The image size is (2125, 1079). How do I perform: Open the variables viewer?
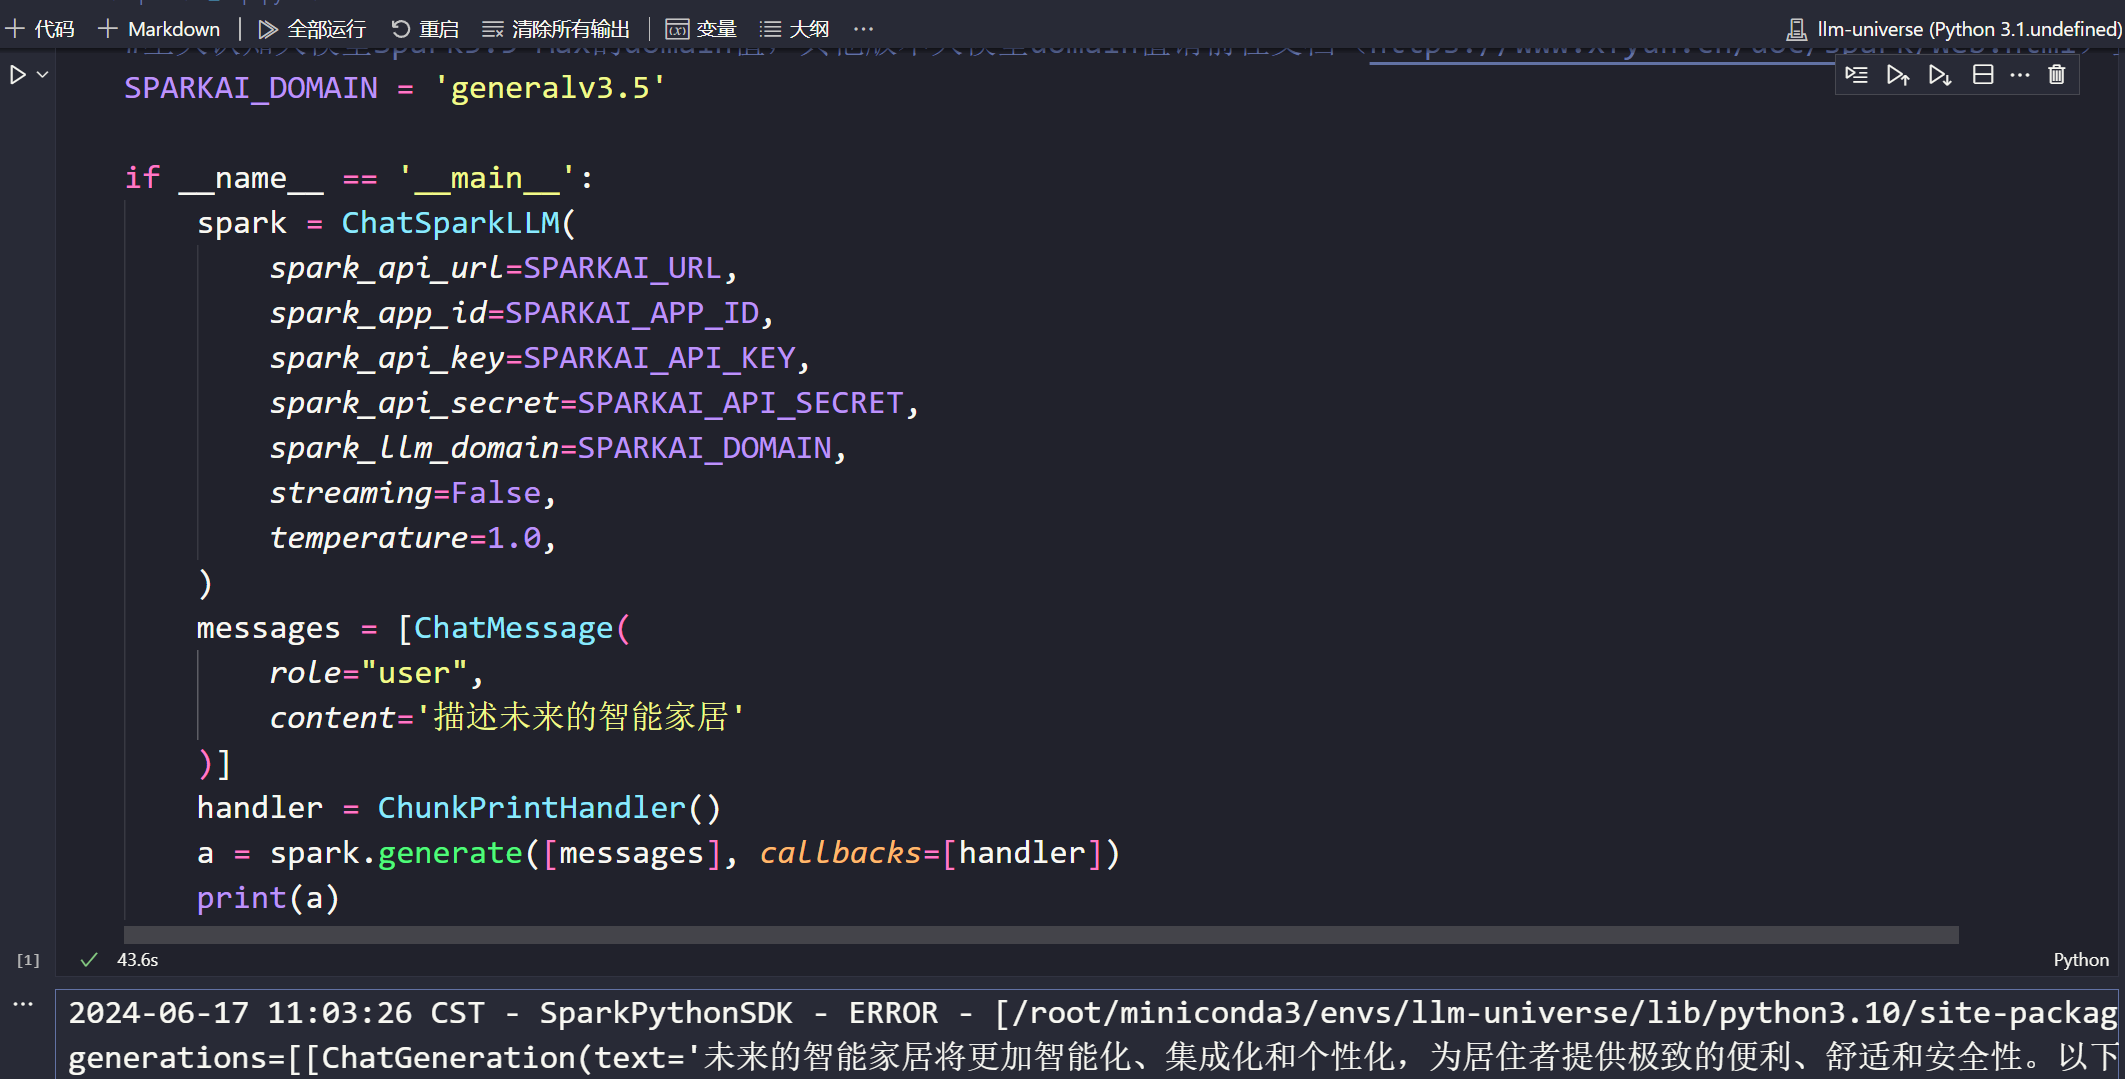pos(701,29)
